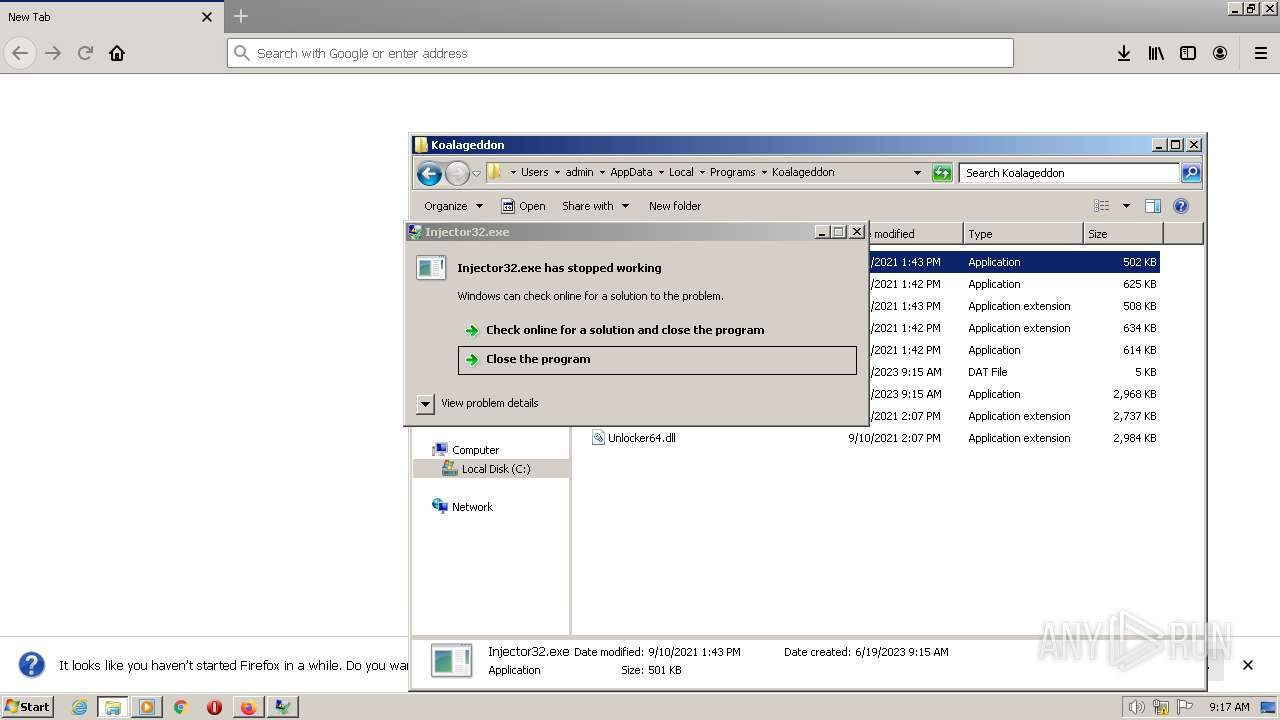Launch Chrome from taskbar

180,707
